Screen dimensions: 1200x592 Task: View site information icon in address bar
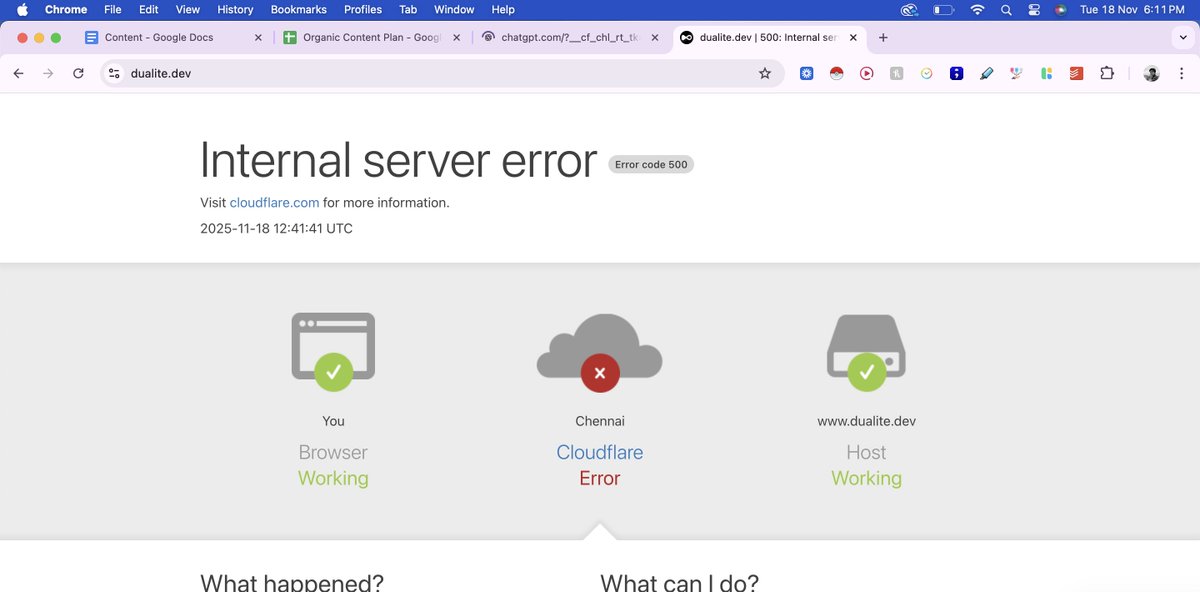[x=114, y=73]
